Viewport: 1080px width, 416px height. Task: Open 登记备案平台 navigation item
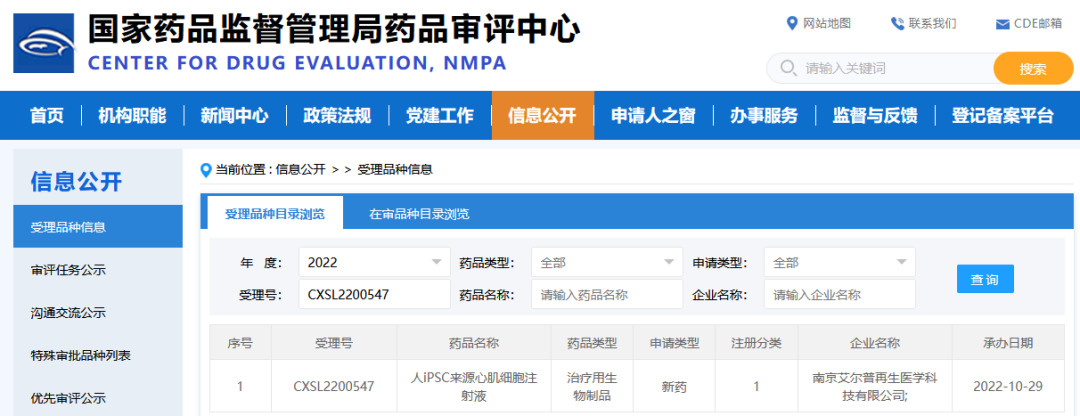point(1003,115)
